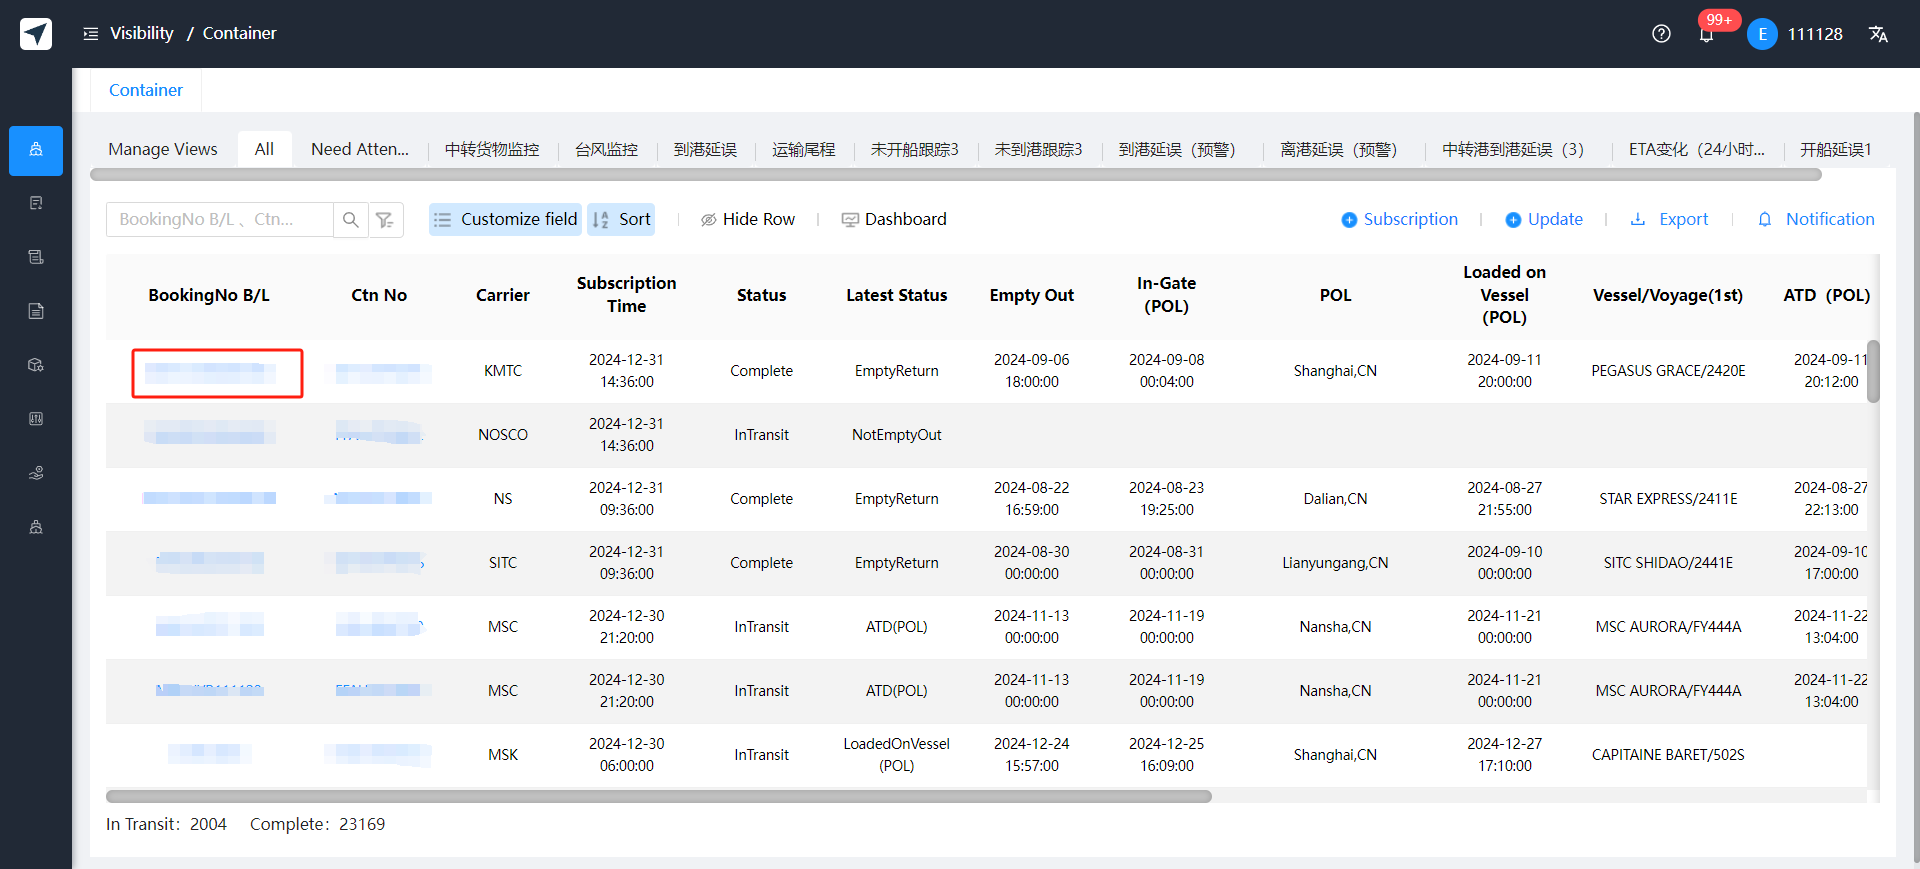Click the In Transit: 2004 count
Screen dimensions: 1920x869
[166, 824]
